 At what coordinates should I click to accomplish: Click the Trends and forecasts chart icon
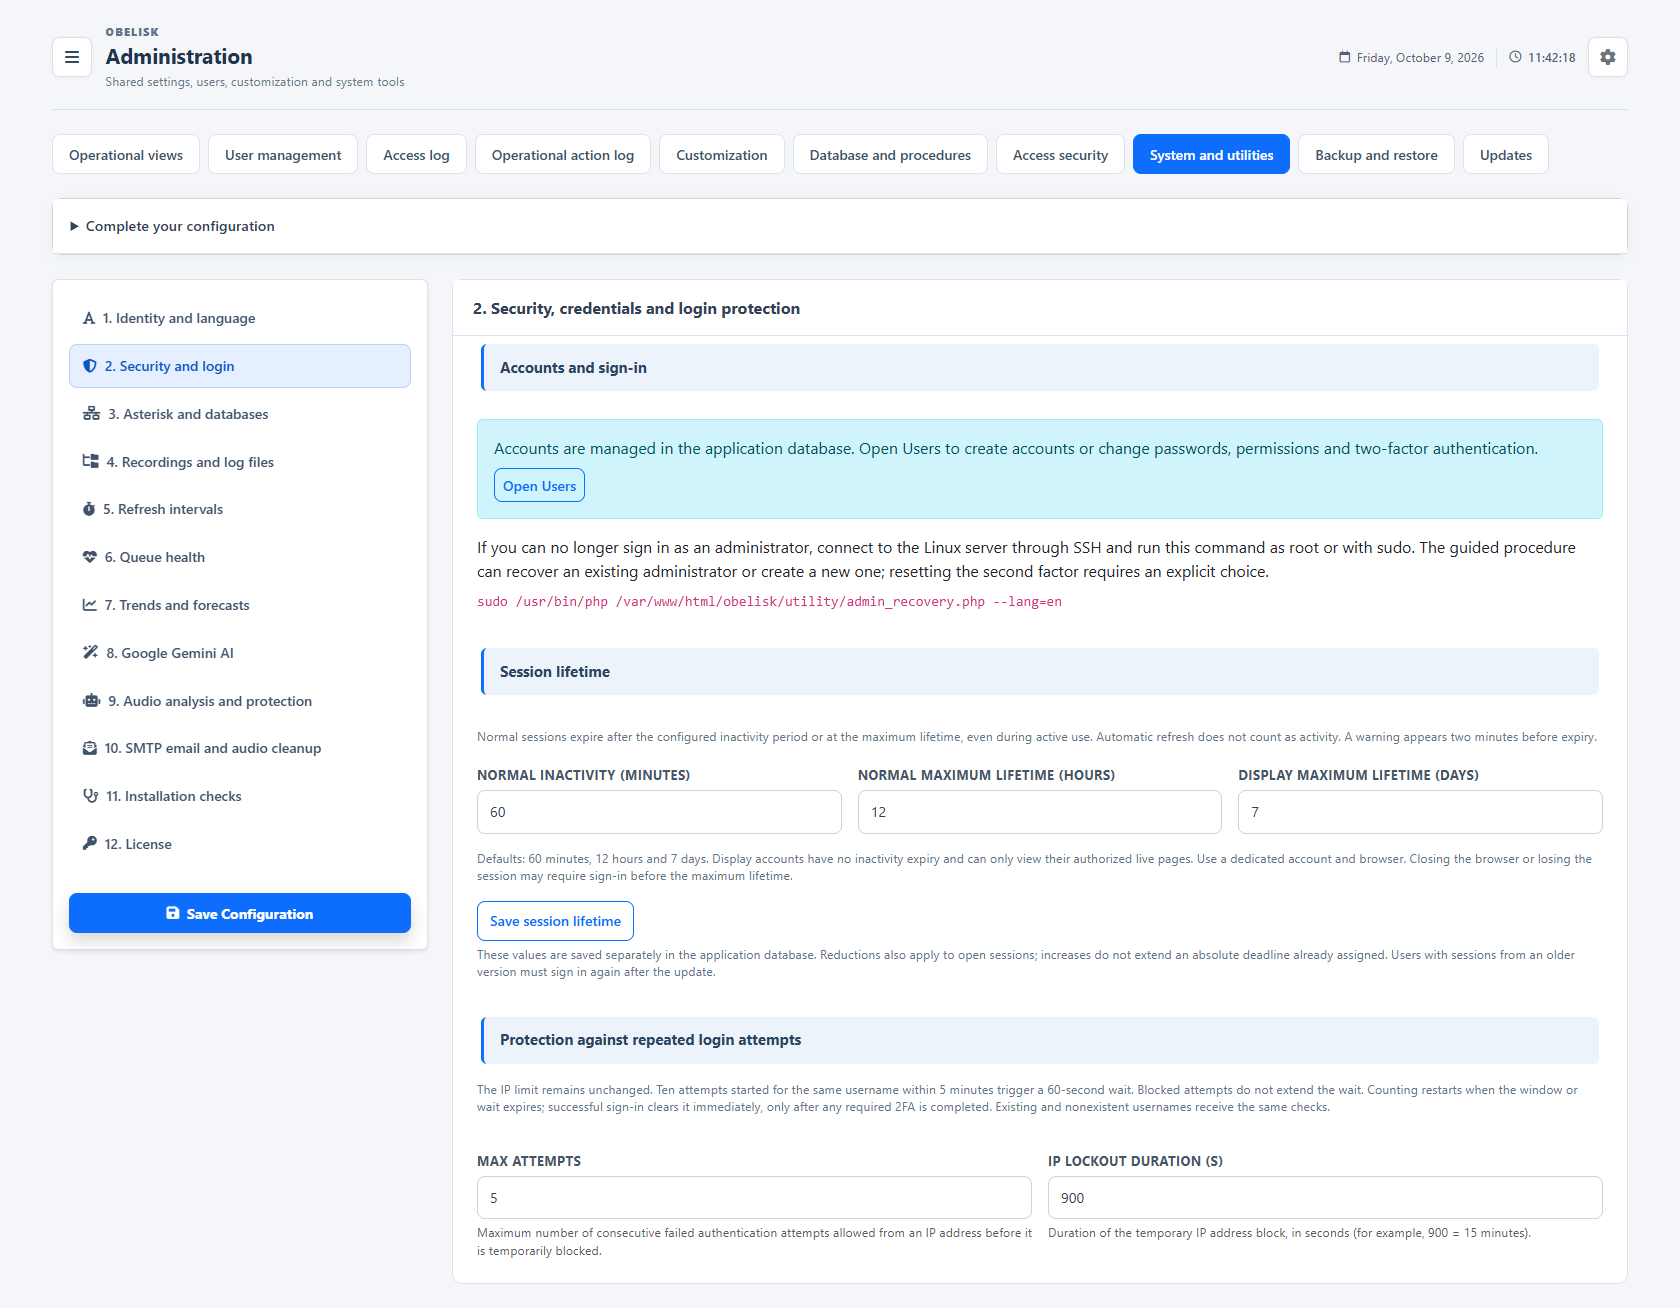(90, 605)
